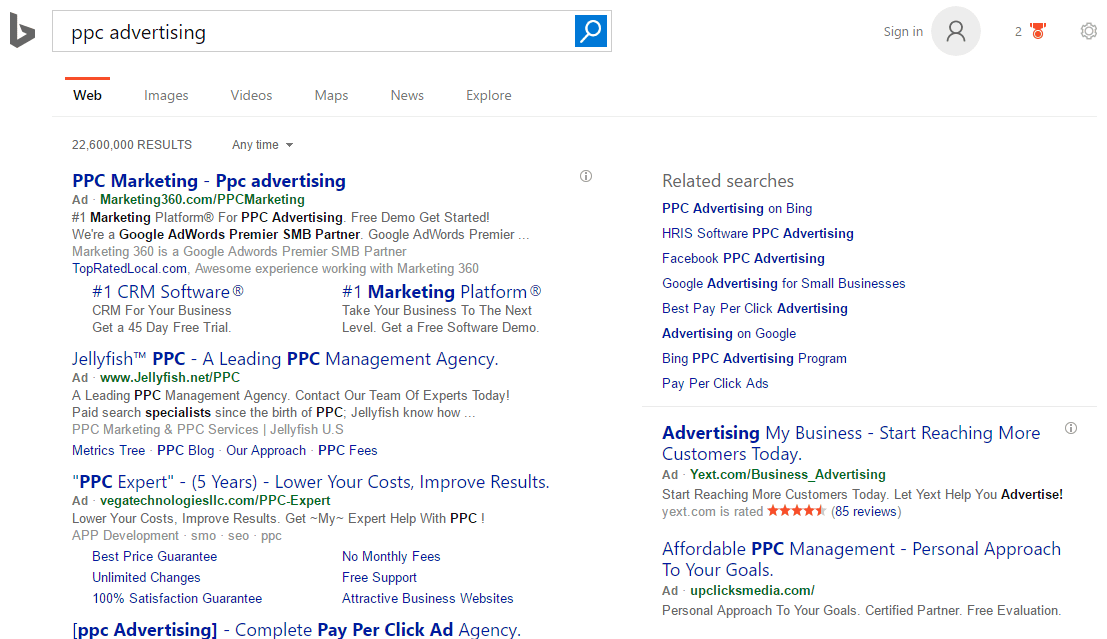Select Best Pay Per Click Advertising
This screenshot has width=1107, height=639.
(x=755, y=309)
